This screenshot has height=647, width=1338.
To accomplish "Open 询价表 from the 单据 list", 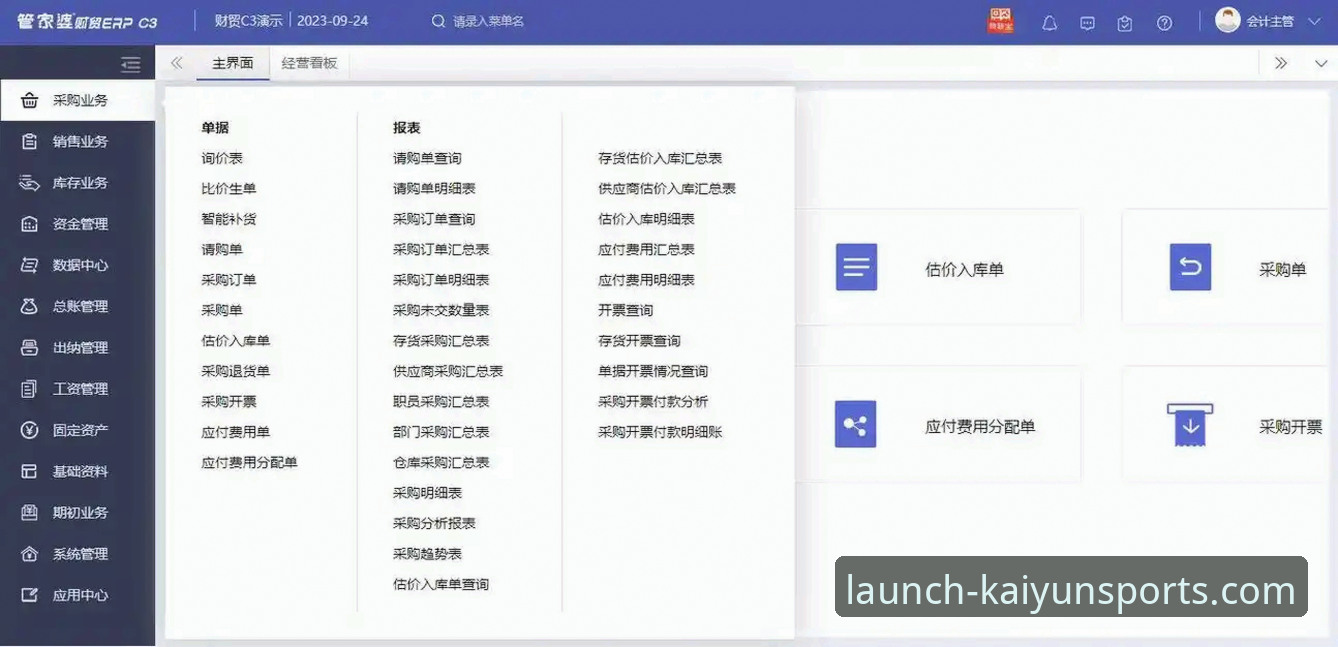I will point(222,157).
